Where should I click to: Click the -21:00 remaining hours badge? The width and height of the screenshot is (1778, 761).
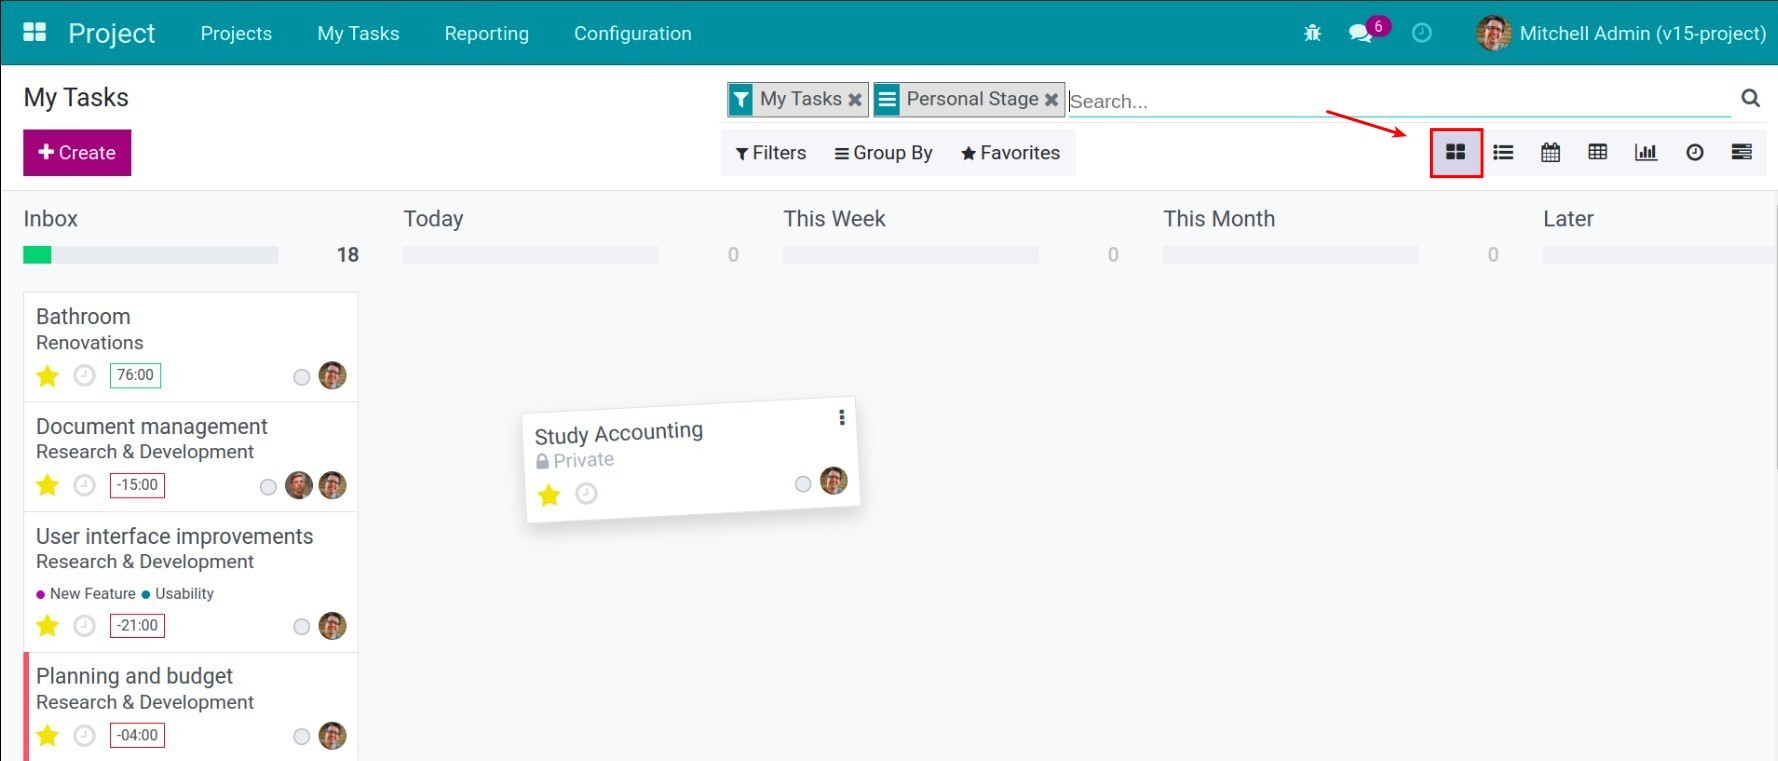[x=137, y=626]
